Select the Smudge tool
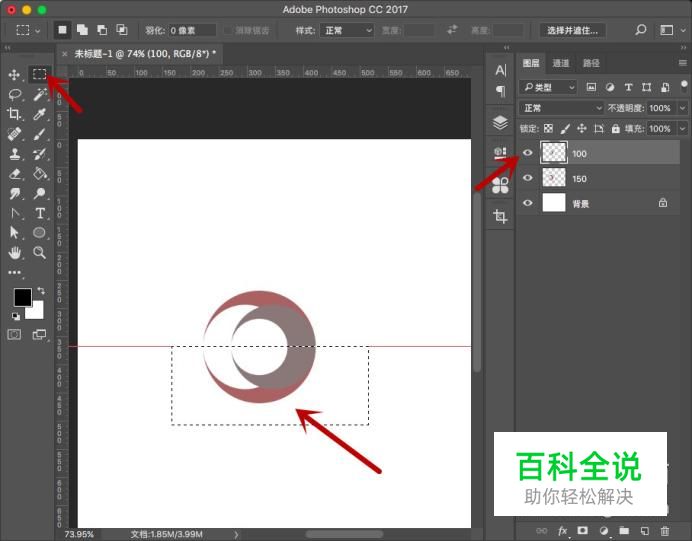The width and height of the screenshot is (692, 541). [x=15, y=193]
